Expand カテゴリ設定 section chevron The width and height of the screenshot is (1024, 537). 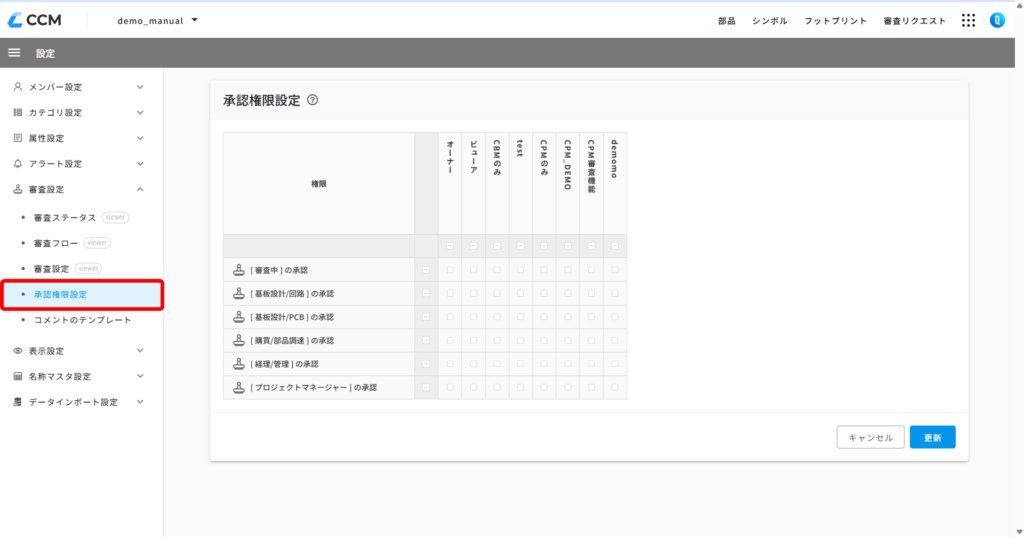point(140,112)
